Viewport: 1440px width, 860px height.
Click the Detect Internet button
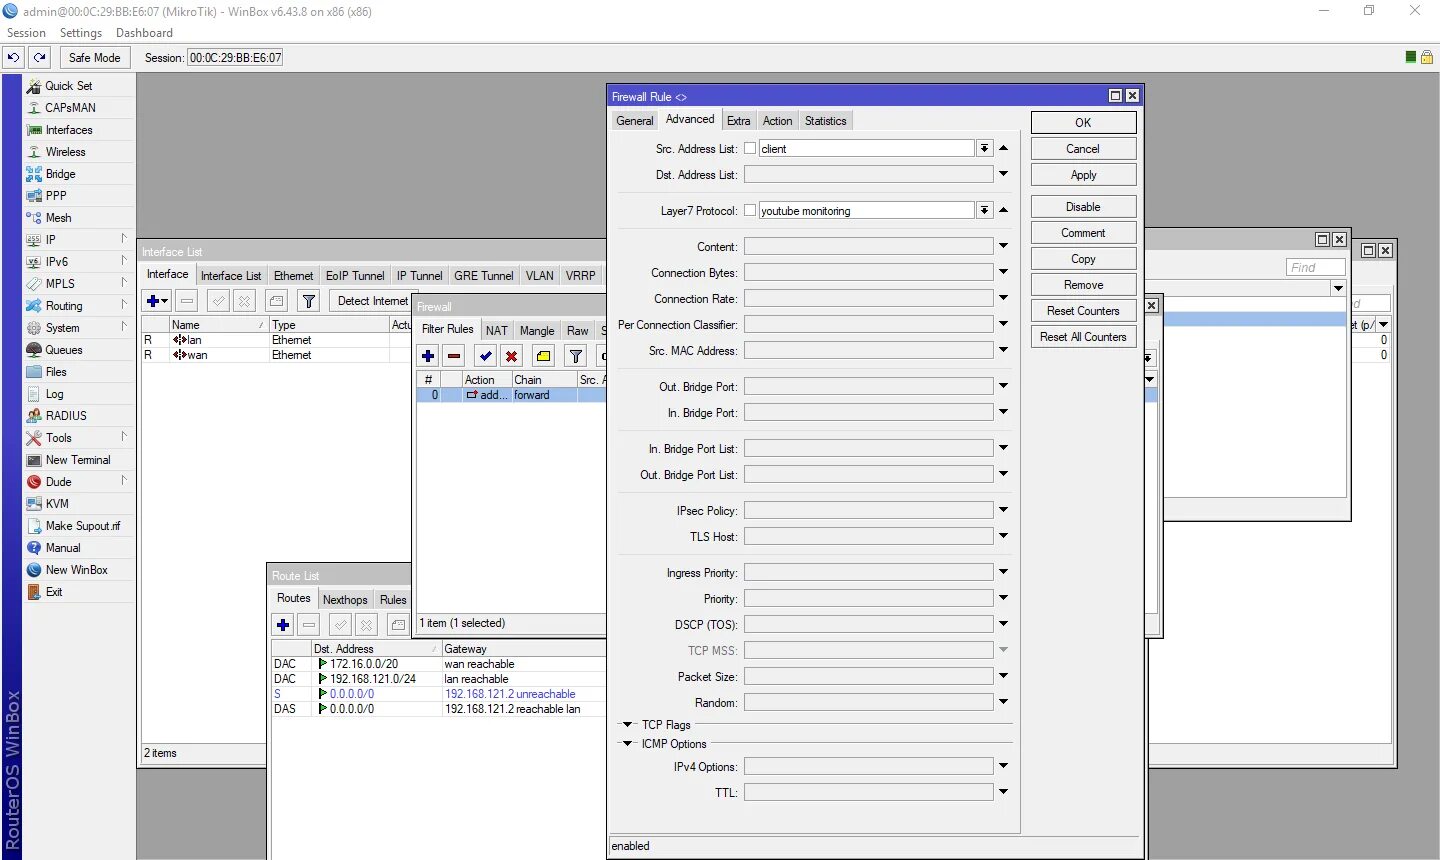pyautogui.click(x=372, y=301)
